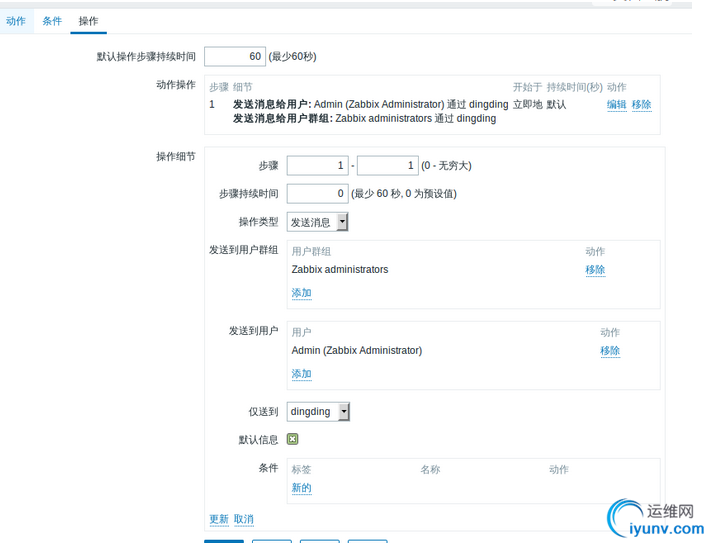710x545 pixels.
Task: Switch to the 条件 tab
Action: (52, 21)
